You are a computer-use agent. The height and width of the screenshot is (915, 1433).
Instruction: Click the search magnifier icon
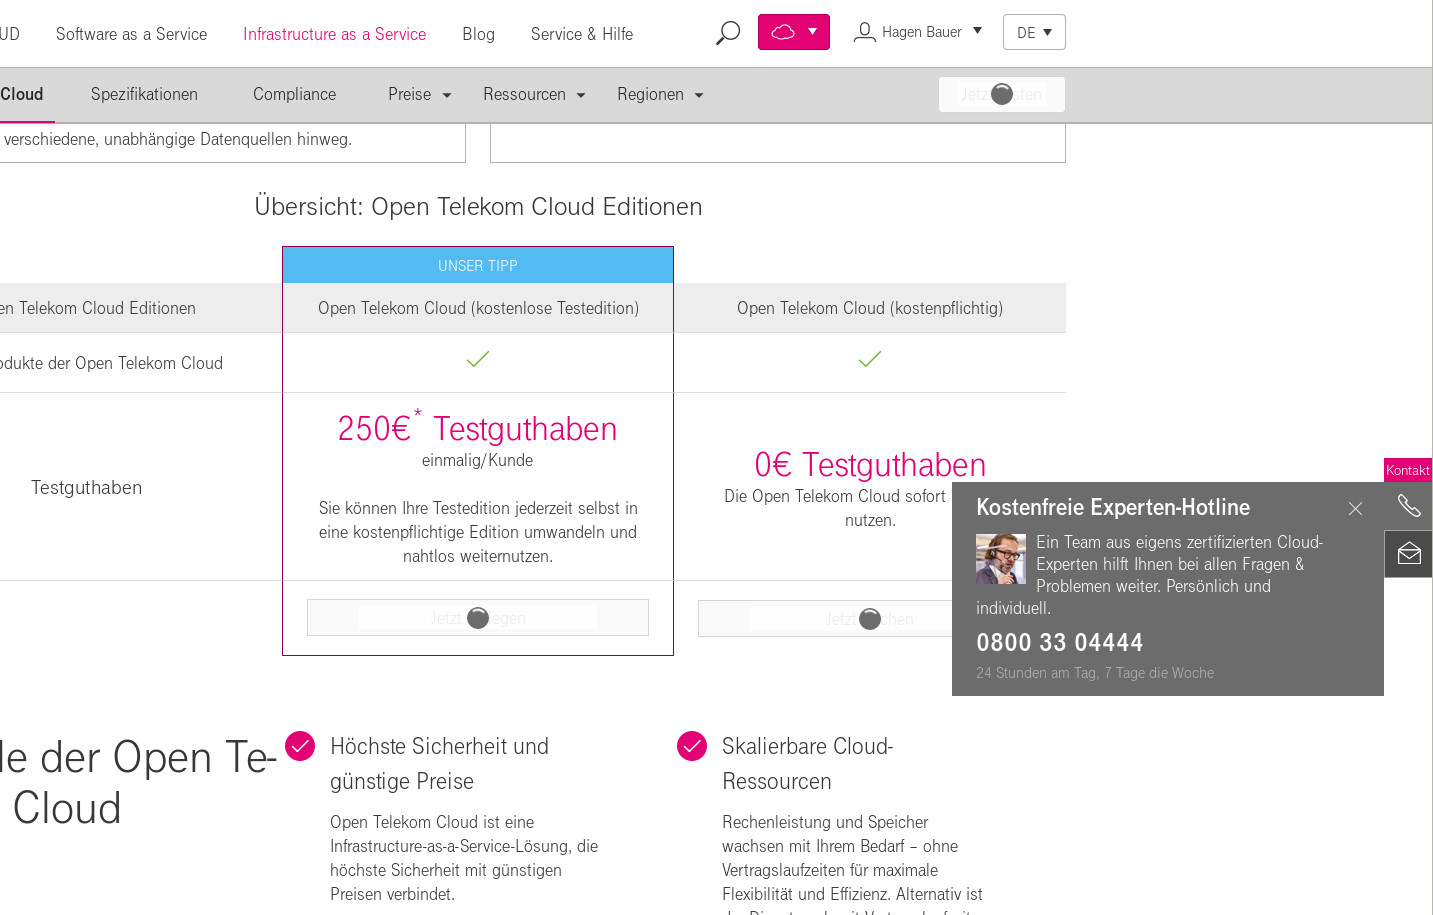click(728, 33)
